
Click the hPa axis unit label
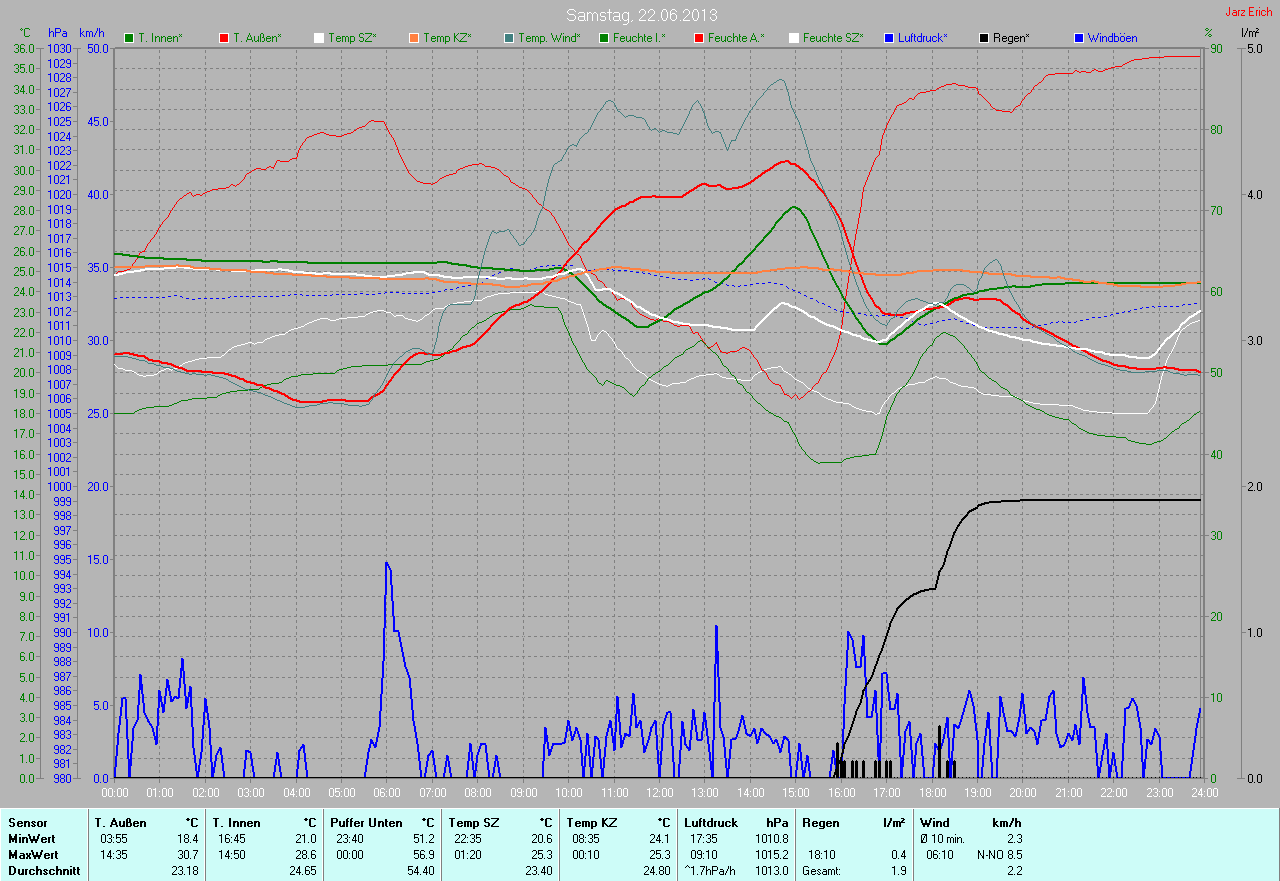click(x=58, y=34)
